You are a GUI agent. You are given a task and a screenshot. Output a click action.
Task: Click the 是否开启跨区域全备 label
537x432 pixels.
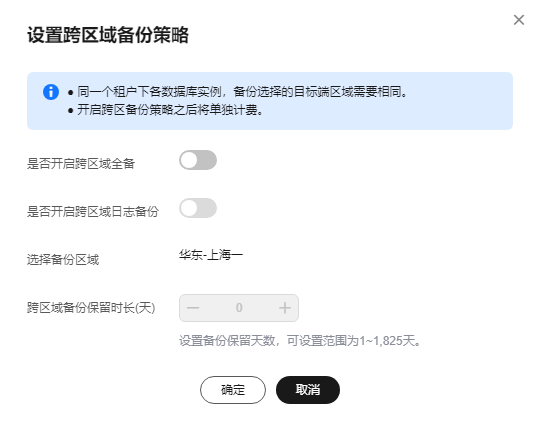pos(81,163)
